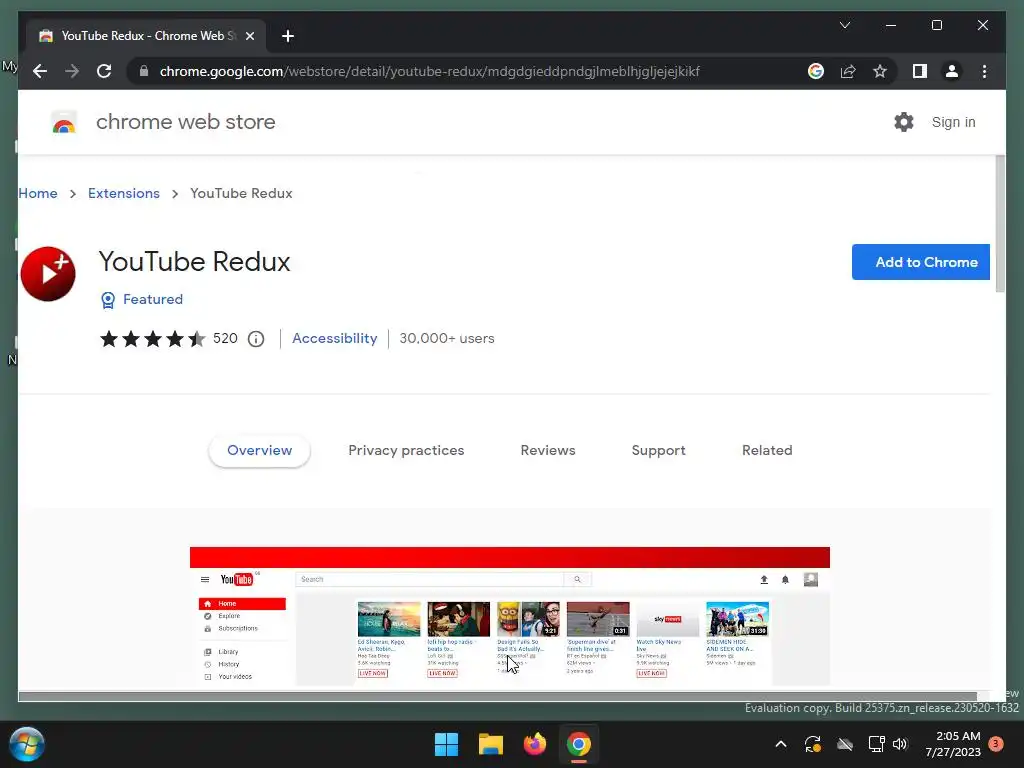The height and width of the screenshot is (768, 1024).
Task: Open a new tab with the plus button
Action: (287, 36)
